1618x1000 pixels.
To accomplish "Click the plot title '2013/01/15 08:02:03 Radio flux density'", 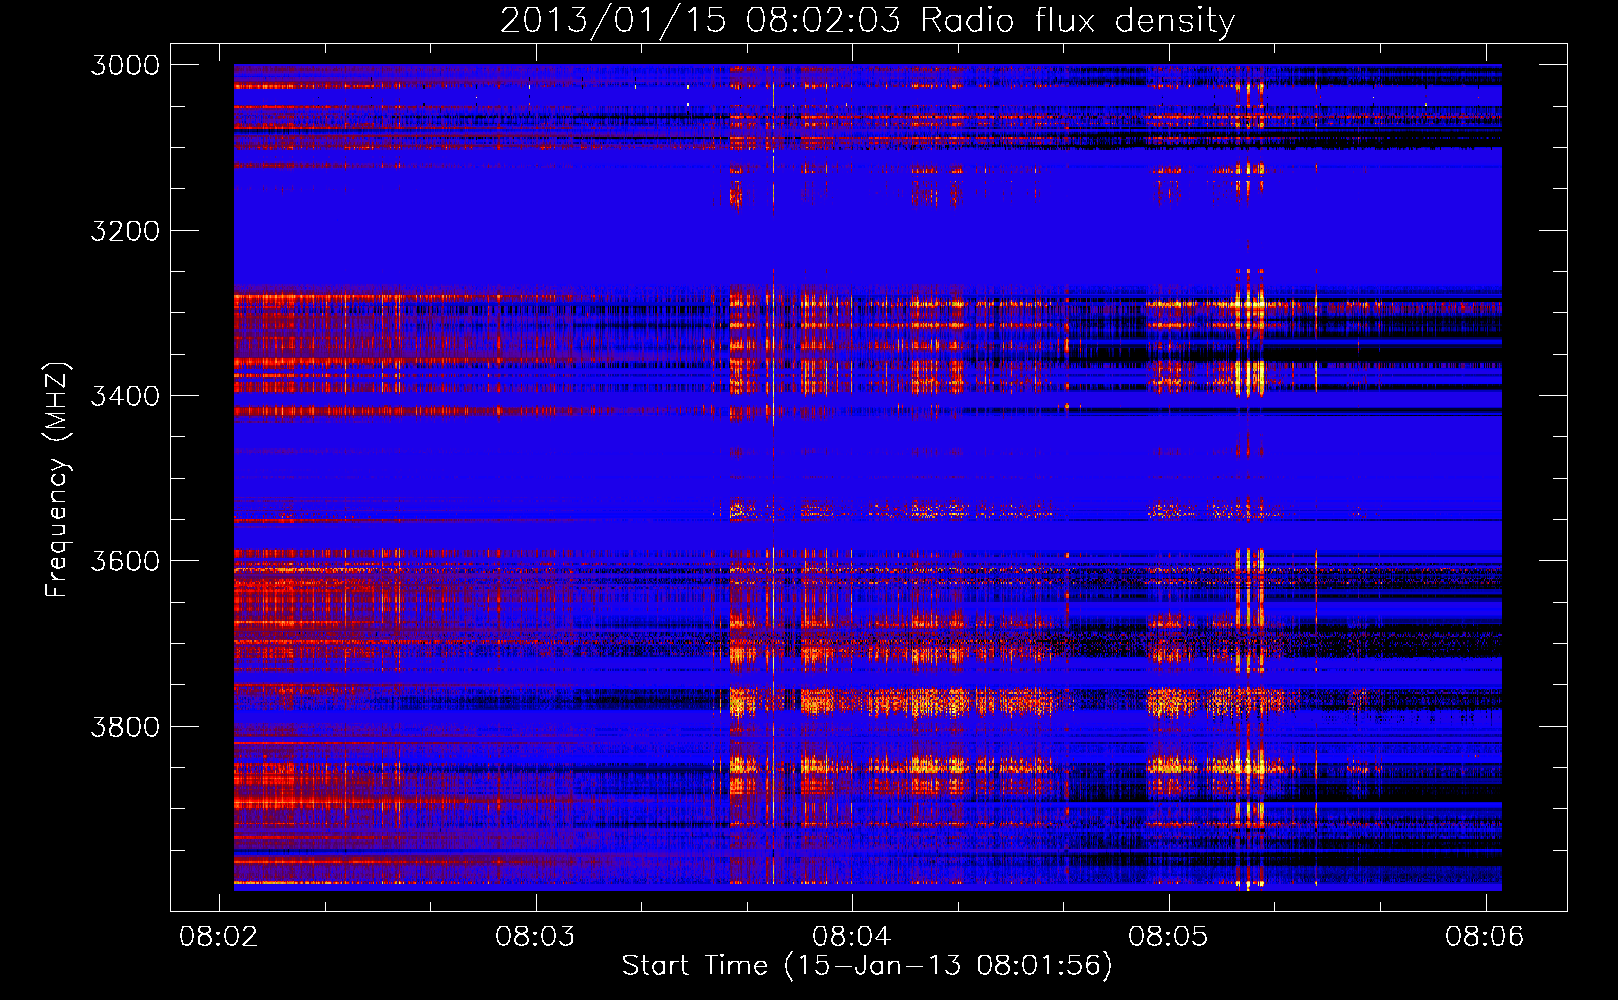I will (867, 21).
